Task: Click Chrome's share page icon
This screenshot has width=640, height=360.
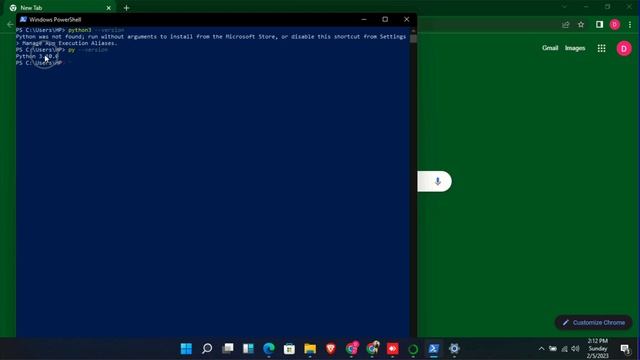Action: click(x=566, y=25)
